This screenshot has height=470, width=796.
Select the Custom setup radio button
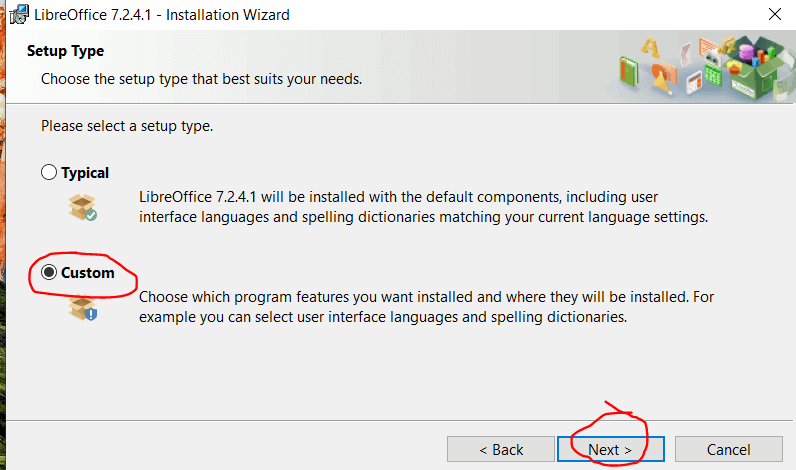click(49, 273)
